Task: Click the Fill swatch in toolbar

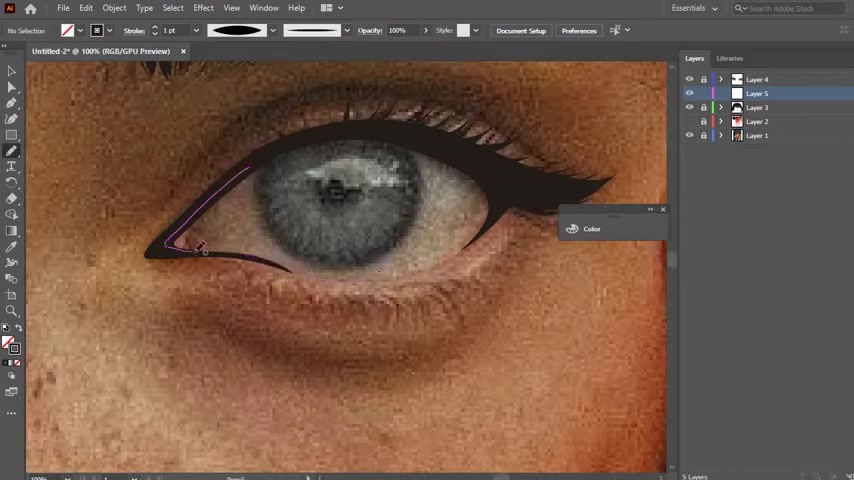Action: point(8,342)
